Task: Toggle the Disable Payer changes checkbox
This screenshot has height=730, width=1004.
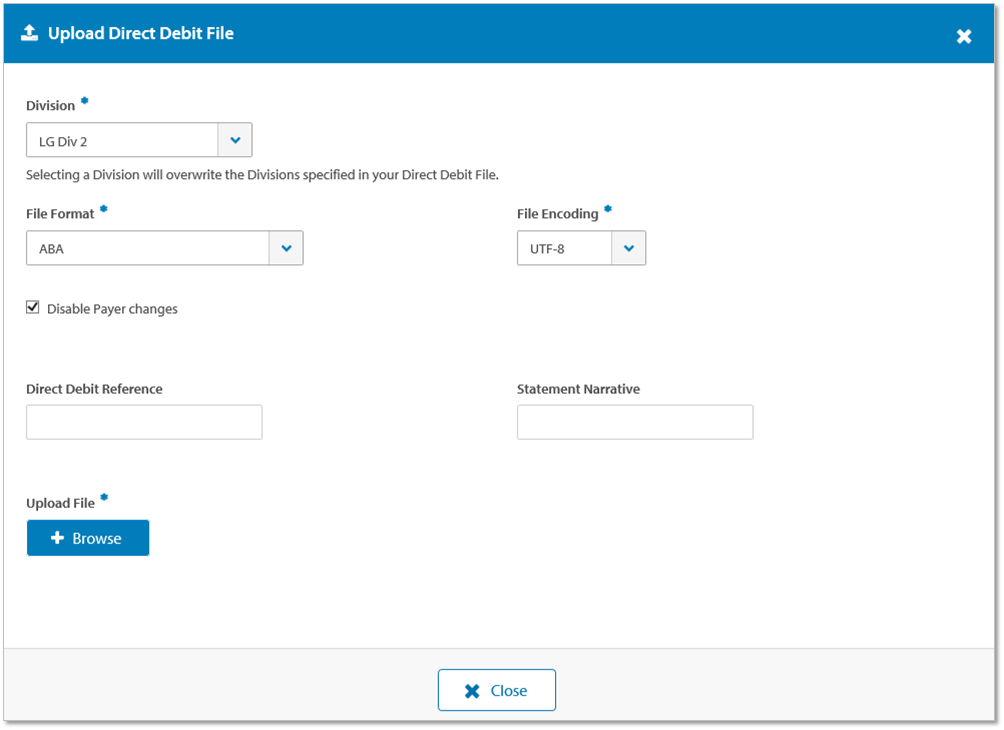Action: (33, 308)
